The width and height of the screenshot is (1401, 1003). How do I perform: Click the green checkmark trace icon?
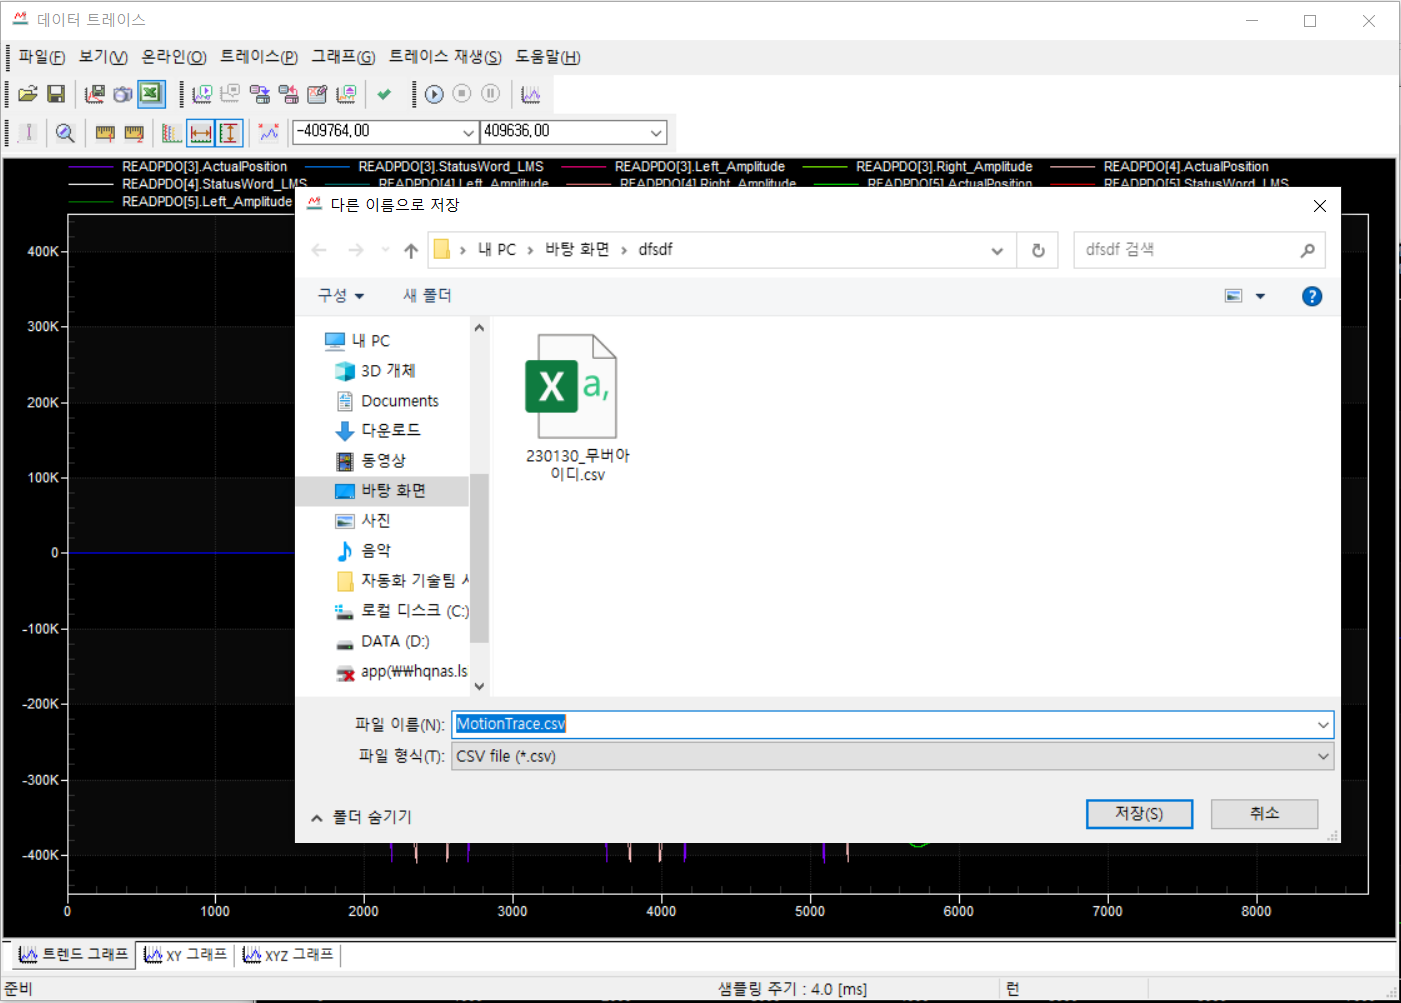pyautogui.click(x=384, y=93)
